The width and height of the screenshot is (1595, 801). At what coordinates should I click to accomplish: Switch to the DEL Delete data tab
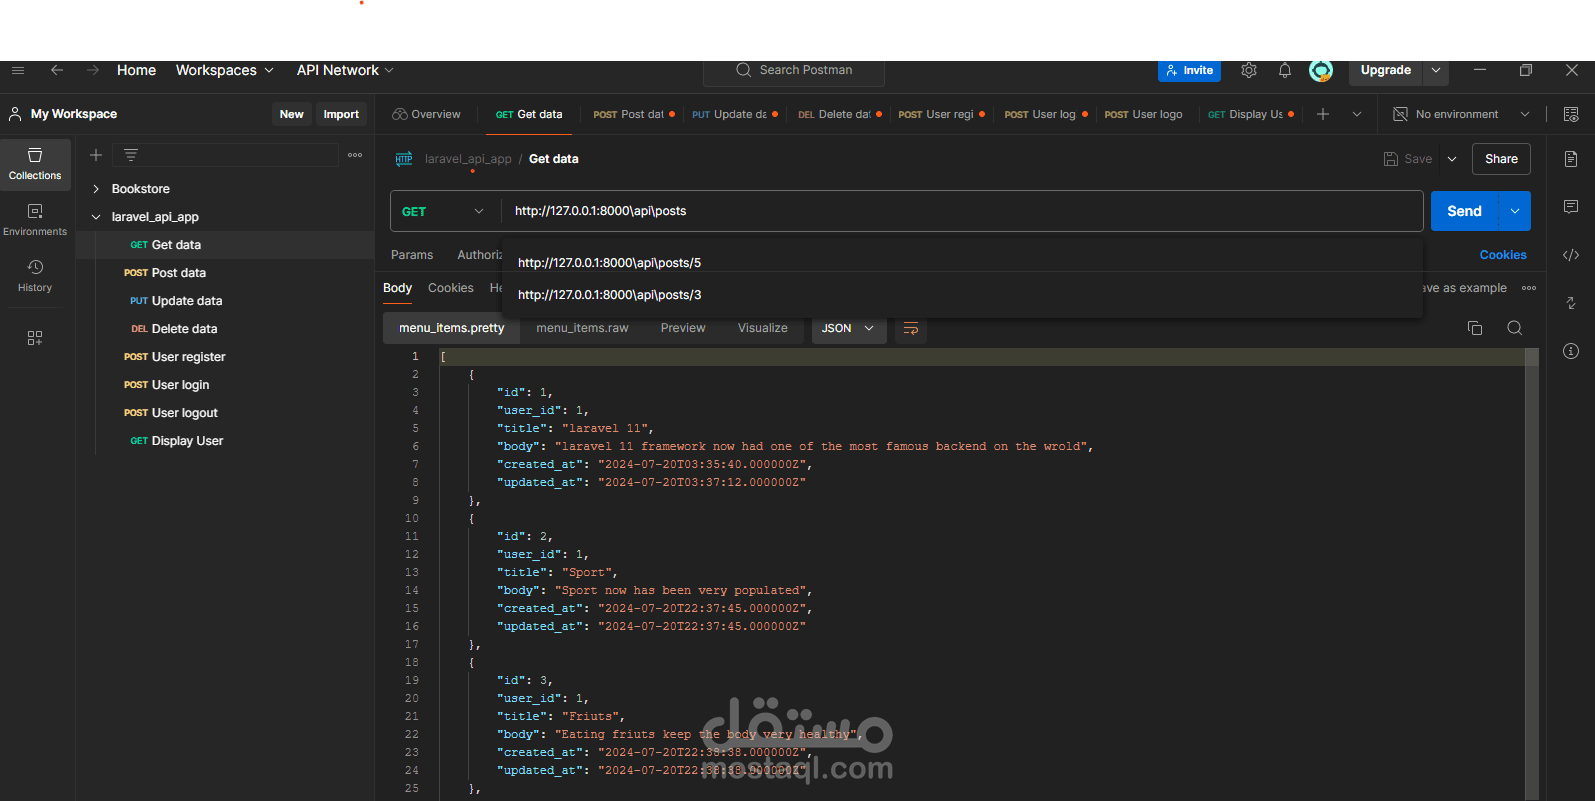(839, 114)
